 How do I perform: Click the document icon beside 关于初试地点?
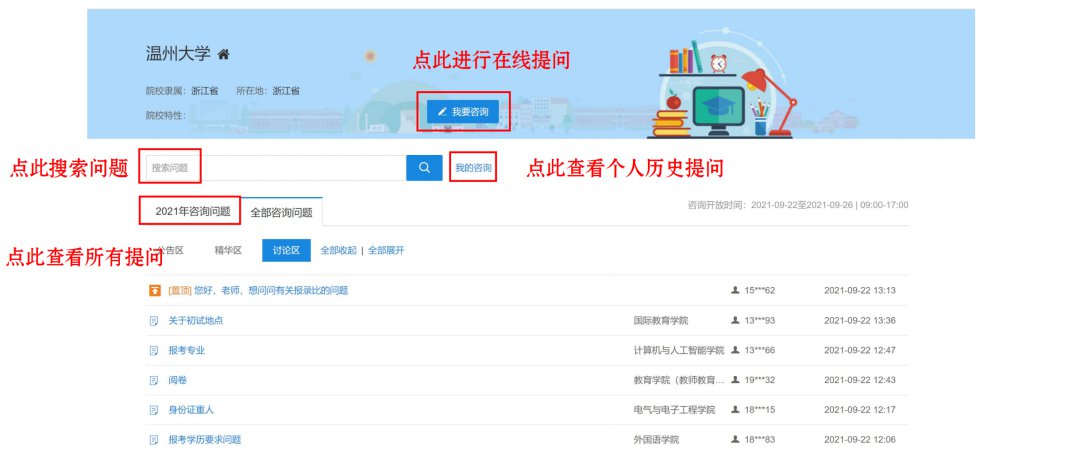tap(154, 321)
